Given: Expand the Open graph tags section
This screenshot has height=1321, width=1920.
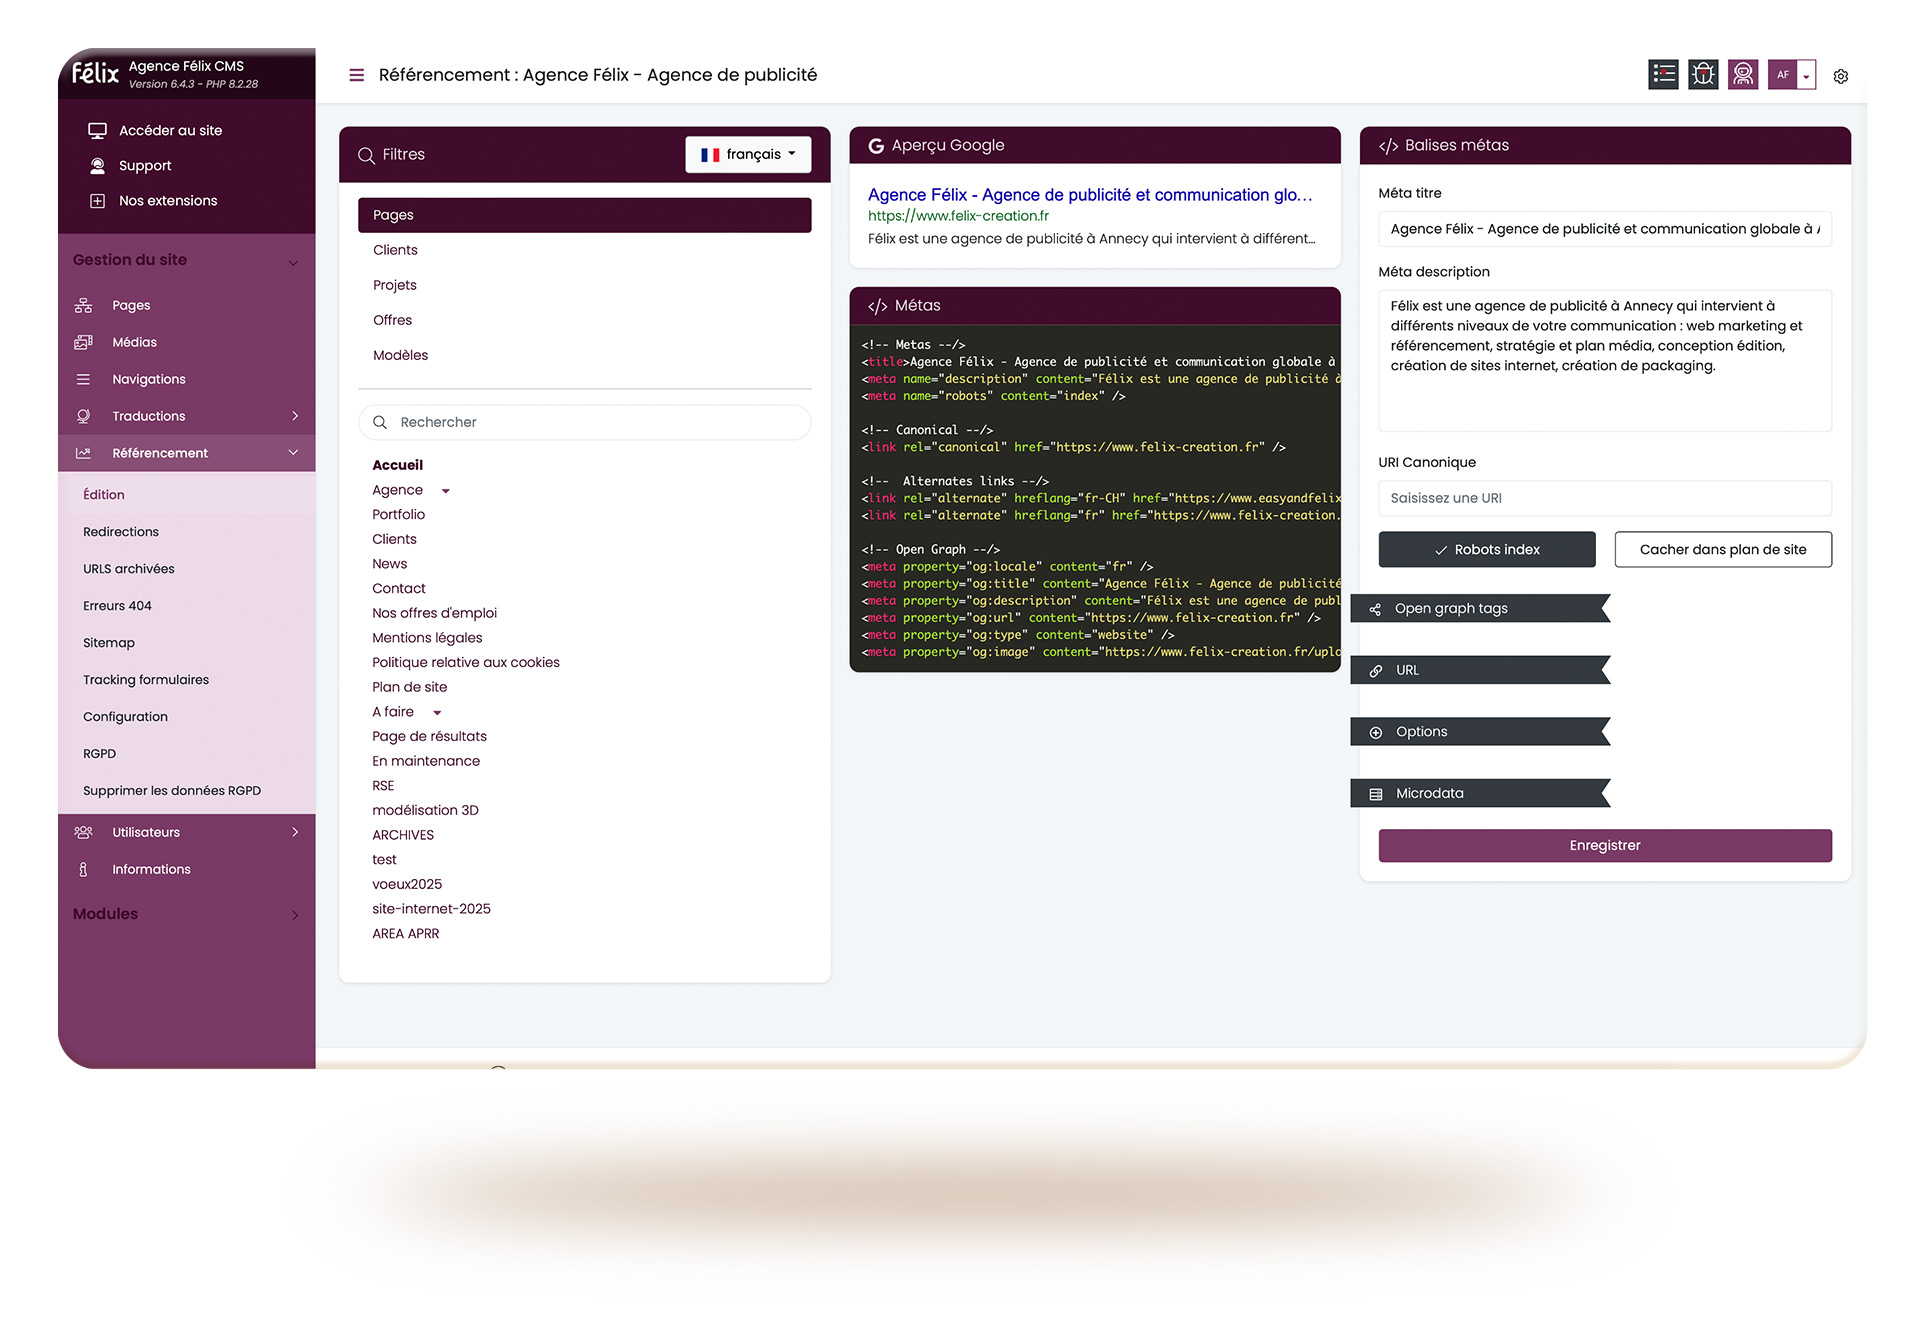Looking at the screenshot, I should click(x=1481, y=609).
